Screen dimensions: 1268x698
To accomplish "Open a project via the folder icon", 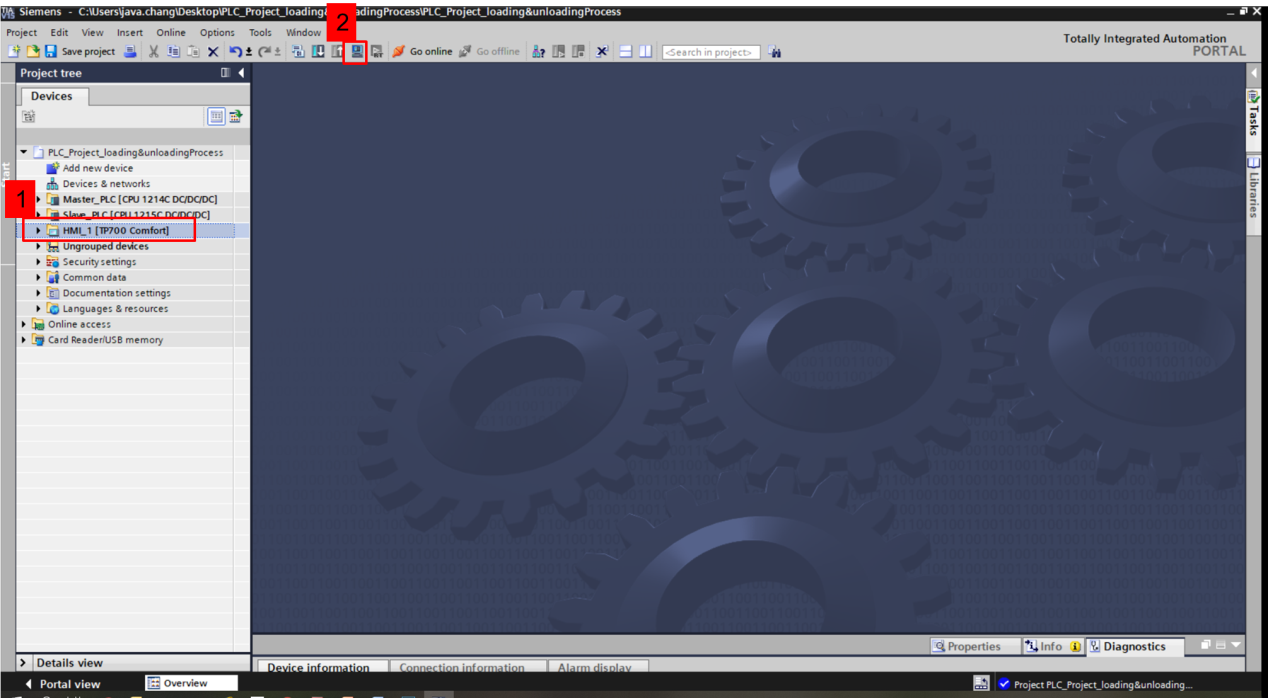I will (32, 51).
